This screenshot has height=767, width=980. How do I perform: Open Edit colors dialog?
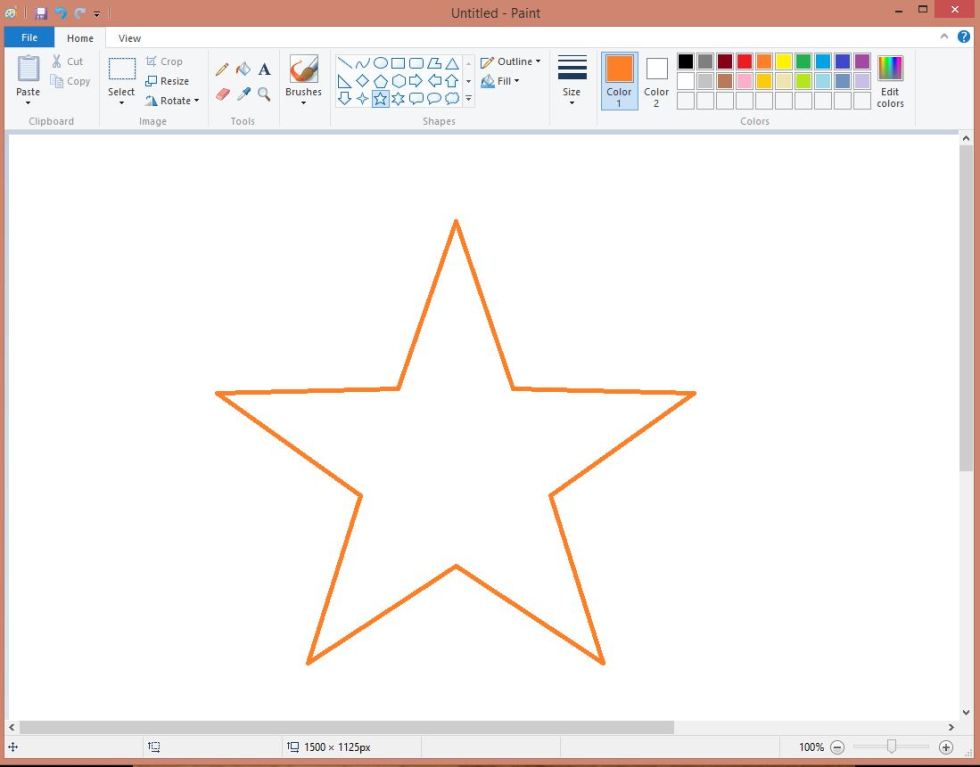[x=889, y=81]
